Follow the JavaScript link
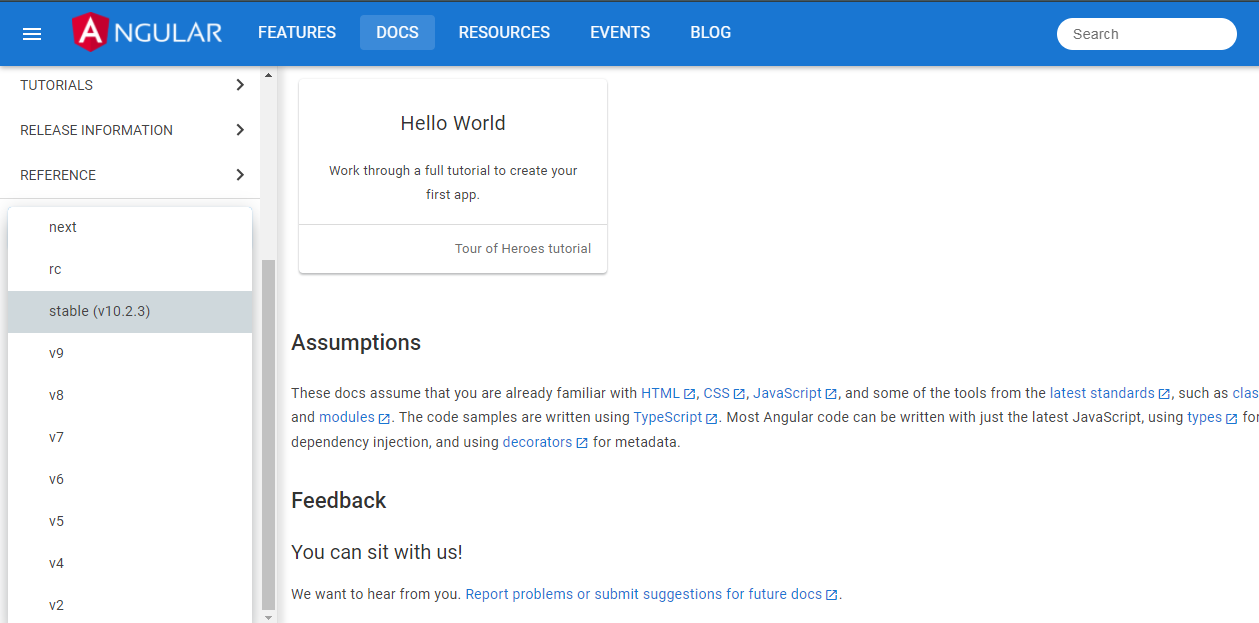Image resolution: width=1259 pixels, height=623 pixels. [x=787, y=393]
